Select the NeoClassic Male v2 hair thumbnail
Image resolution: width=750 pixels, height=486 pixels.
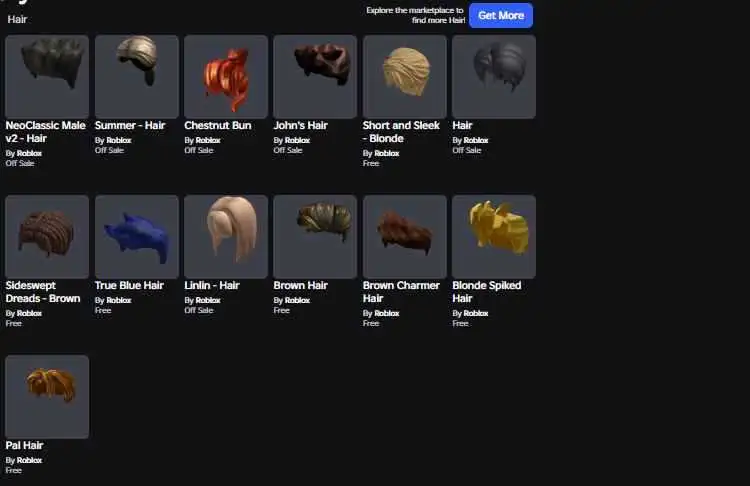[47, 77]
